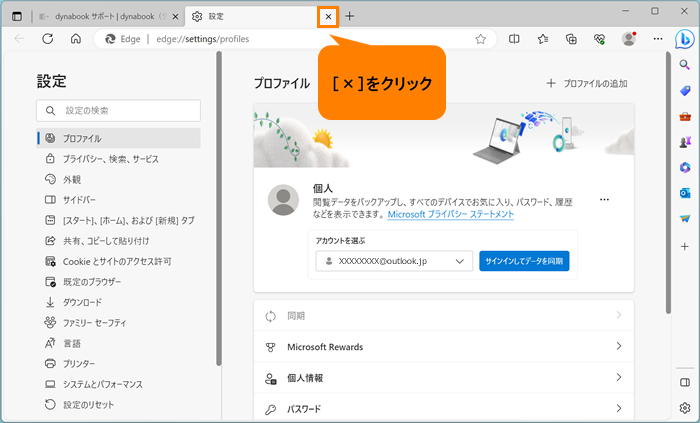Open the profile avatar in toolbar
This screenshot has height=423, width=700.
[629, 39]
